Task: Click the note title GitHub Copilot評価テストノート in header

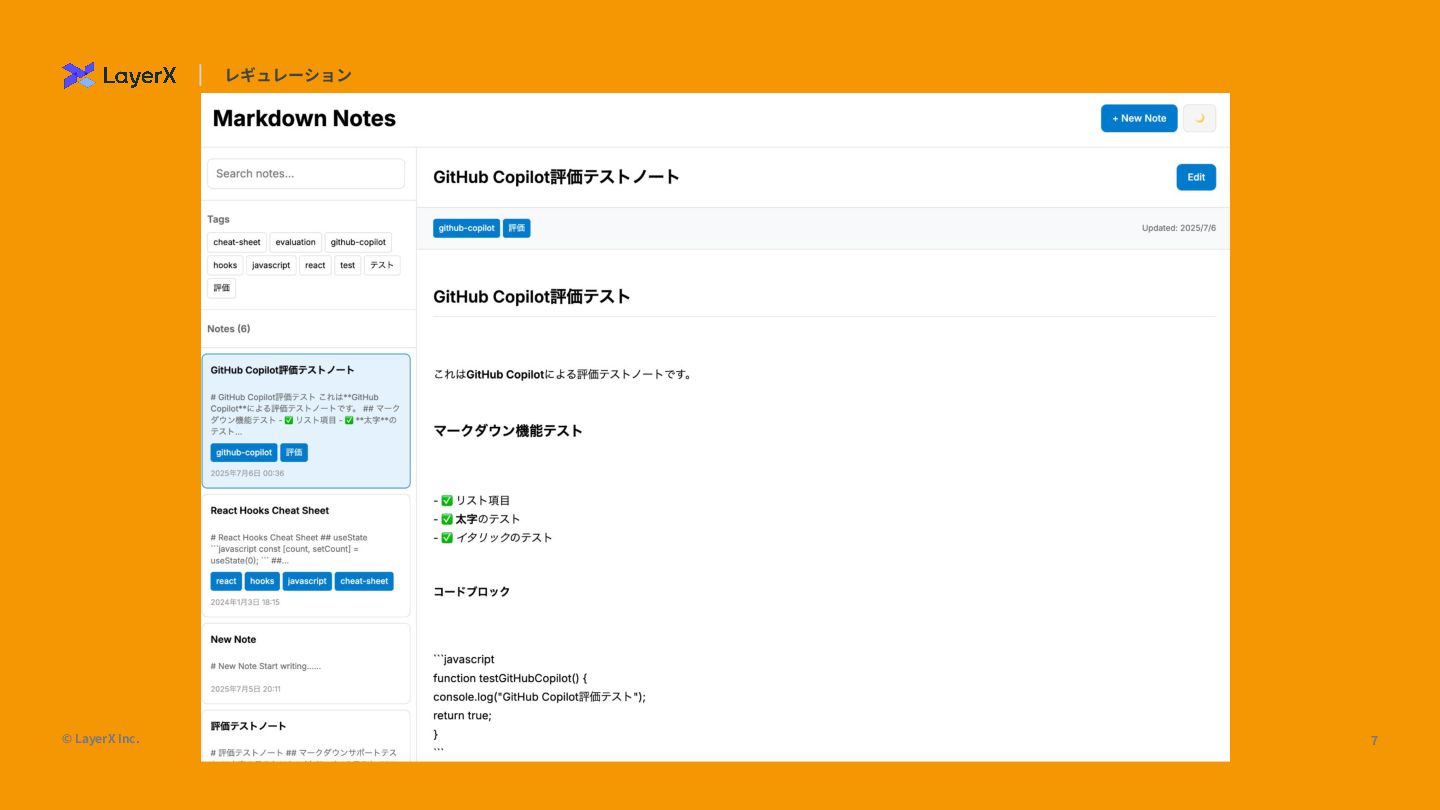Action: tap(556, 177)
